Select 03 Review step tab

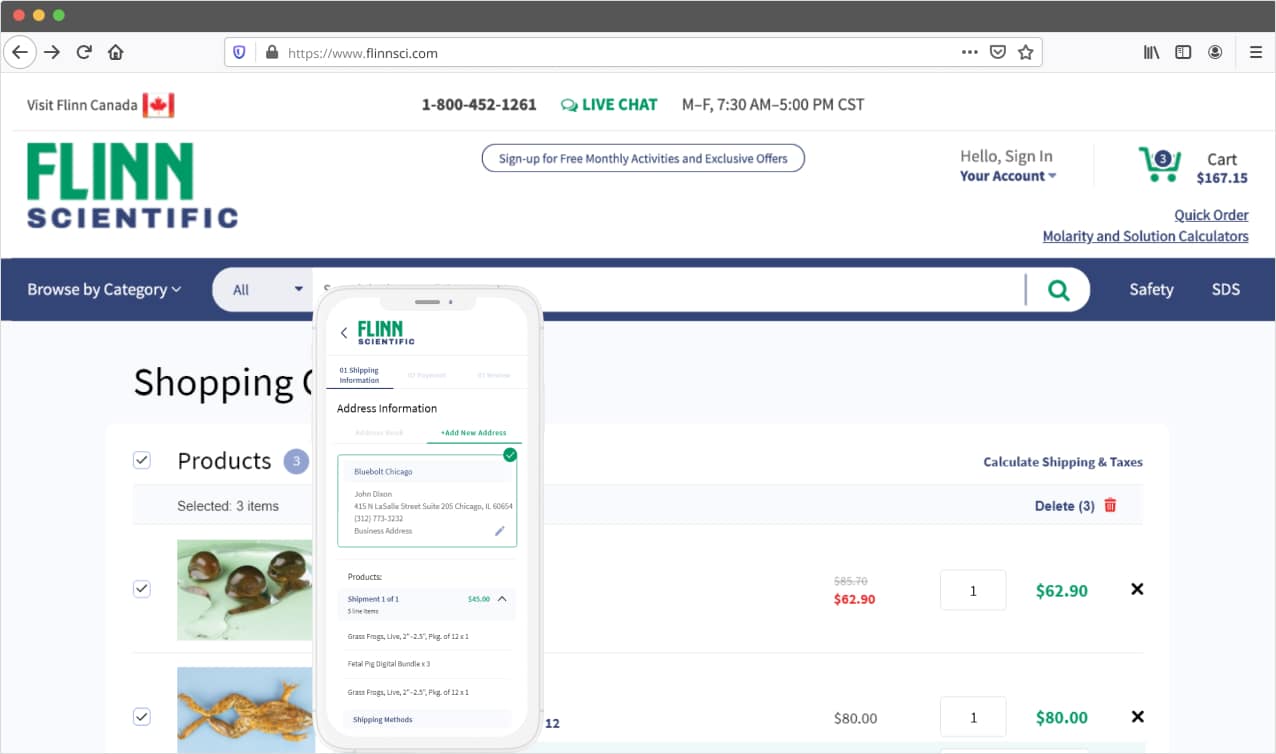tap(494, 375)
